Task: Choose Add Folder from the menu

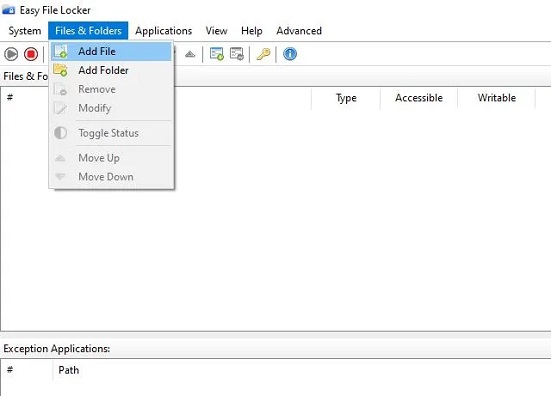Action: (111, 70)
